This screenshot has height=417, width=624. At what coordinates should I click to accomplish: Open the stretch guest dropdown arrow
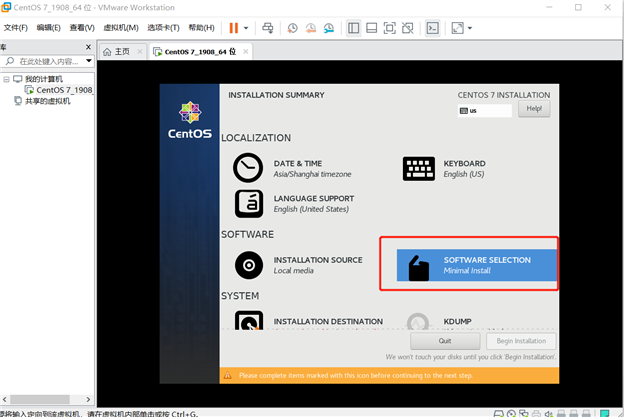coord(470,28)
